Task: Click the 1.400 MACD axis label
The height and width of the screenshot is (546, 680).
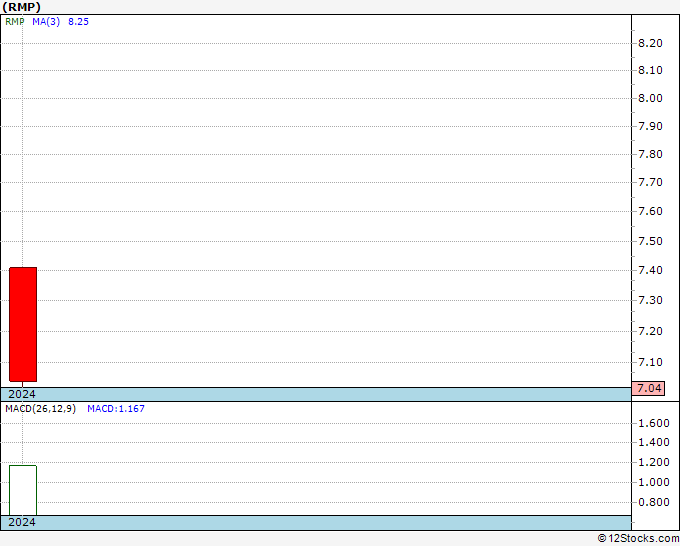Action: pos(654,442)
